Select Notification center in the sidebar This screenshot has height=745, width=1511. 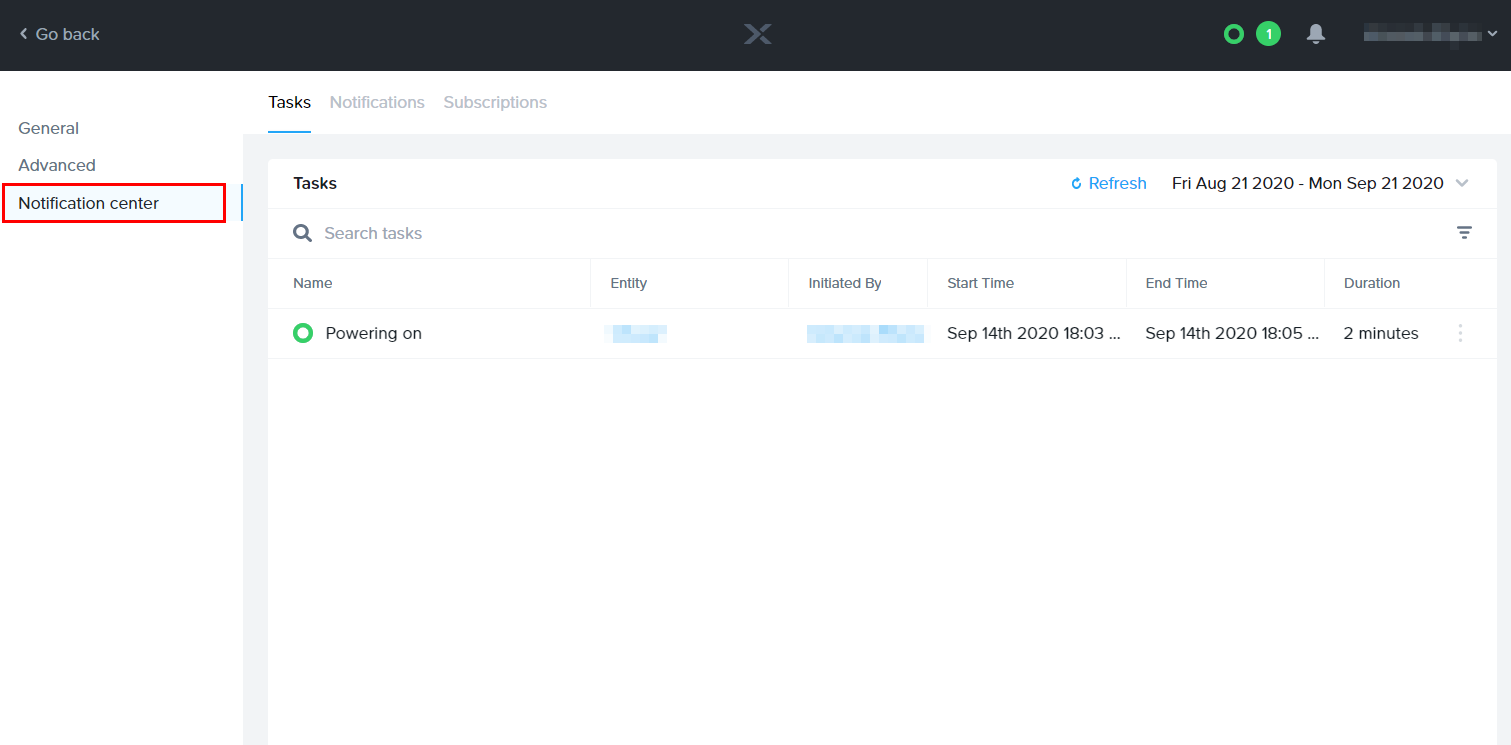coord(114,203)
